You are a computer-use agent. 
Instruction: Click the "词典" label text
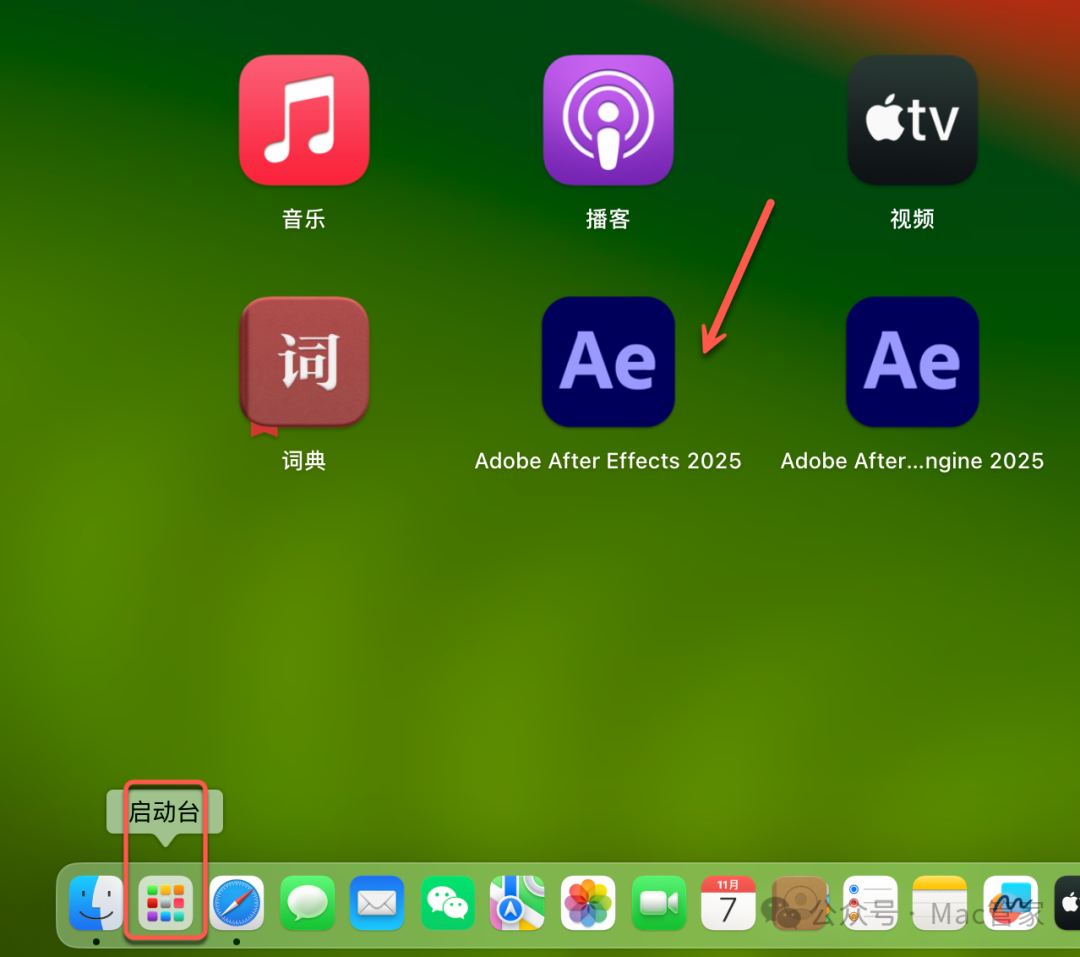pyautogui.click(x=304, y=460)
